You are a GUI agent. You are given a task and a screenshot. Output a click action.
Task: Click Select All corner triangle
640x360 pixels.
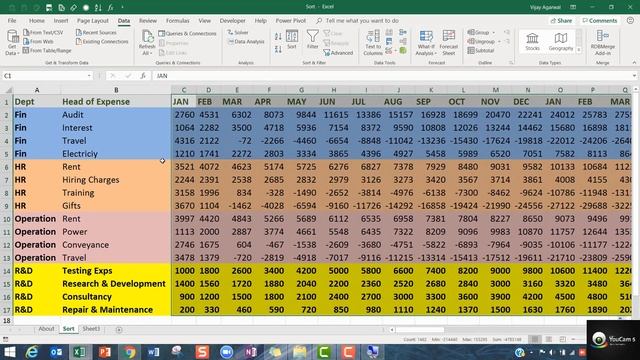pos(7,90)
